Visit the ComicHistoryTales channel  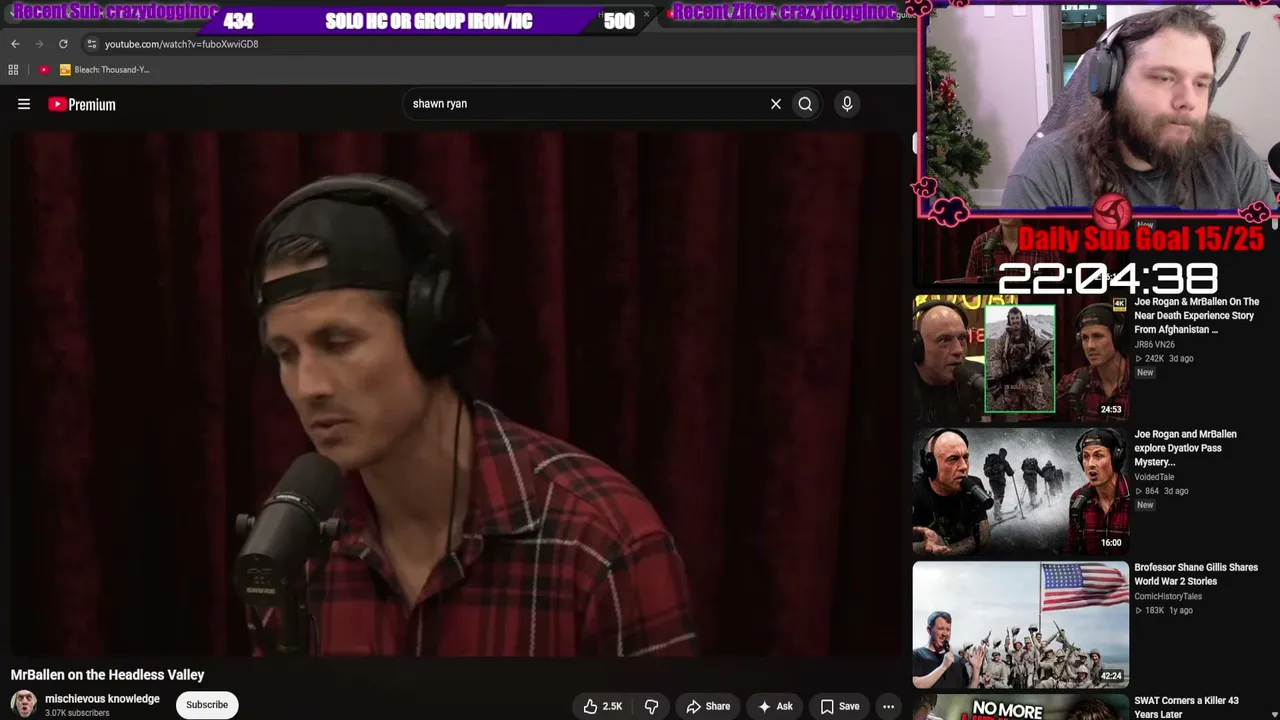[x=1168, y=596]
